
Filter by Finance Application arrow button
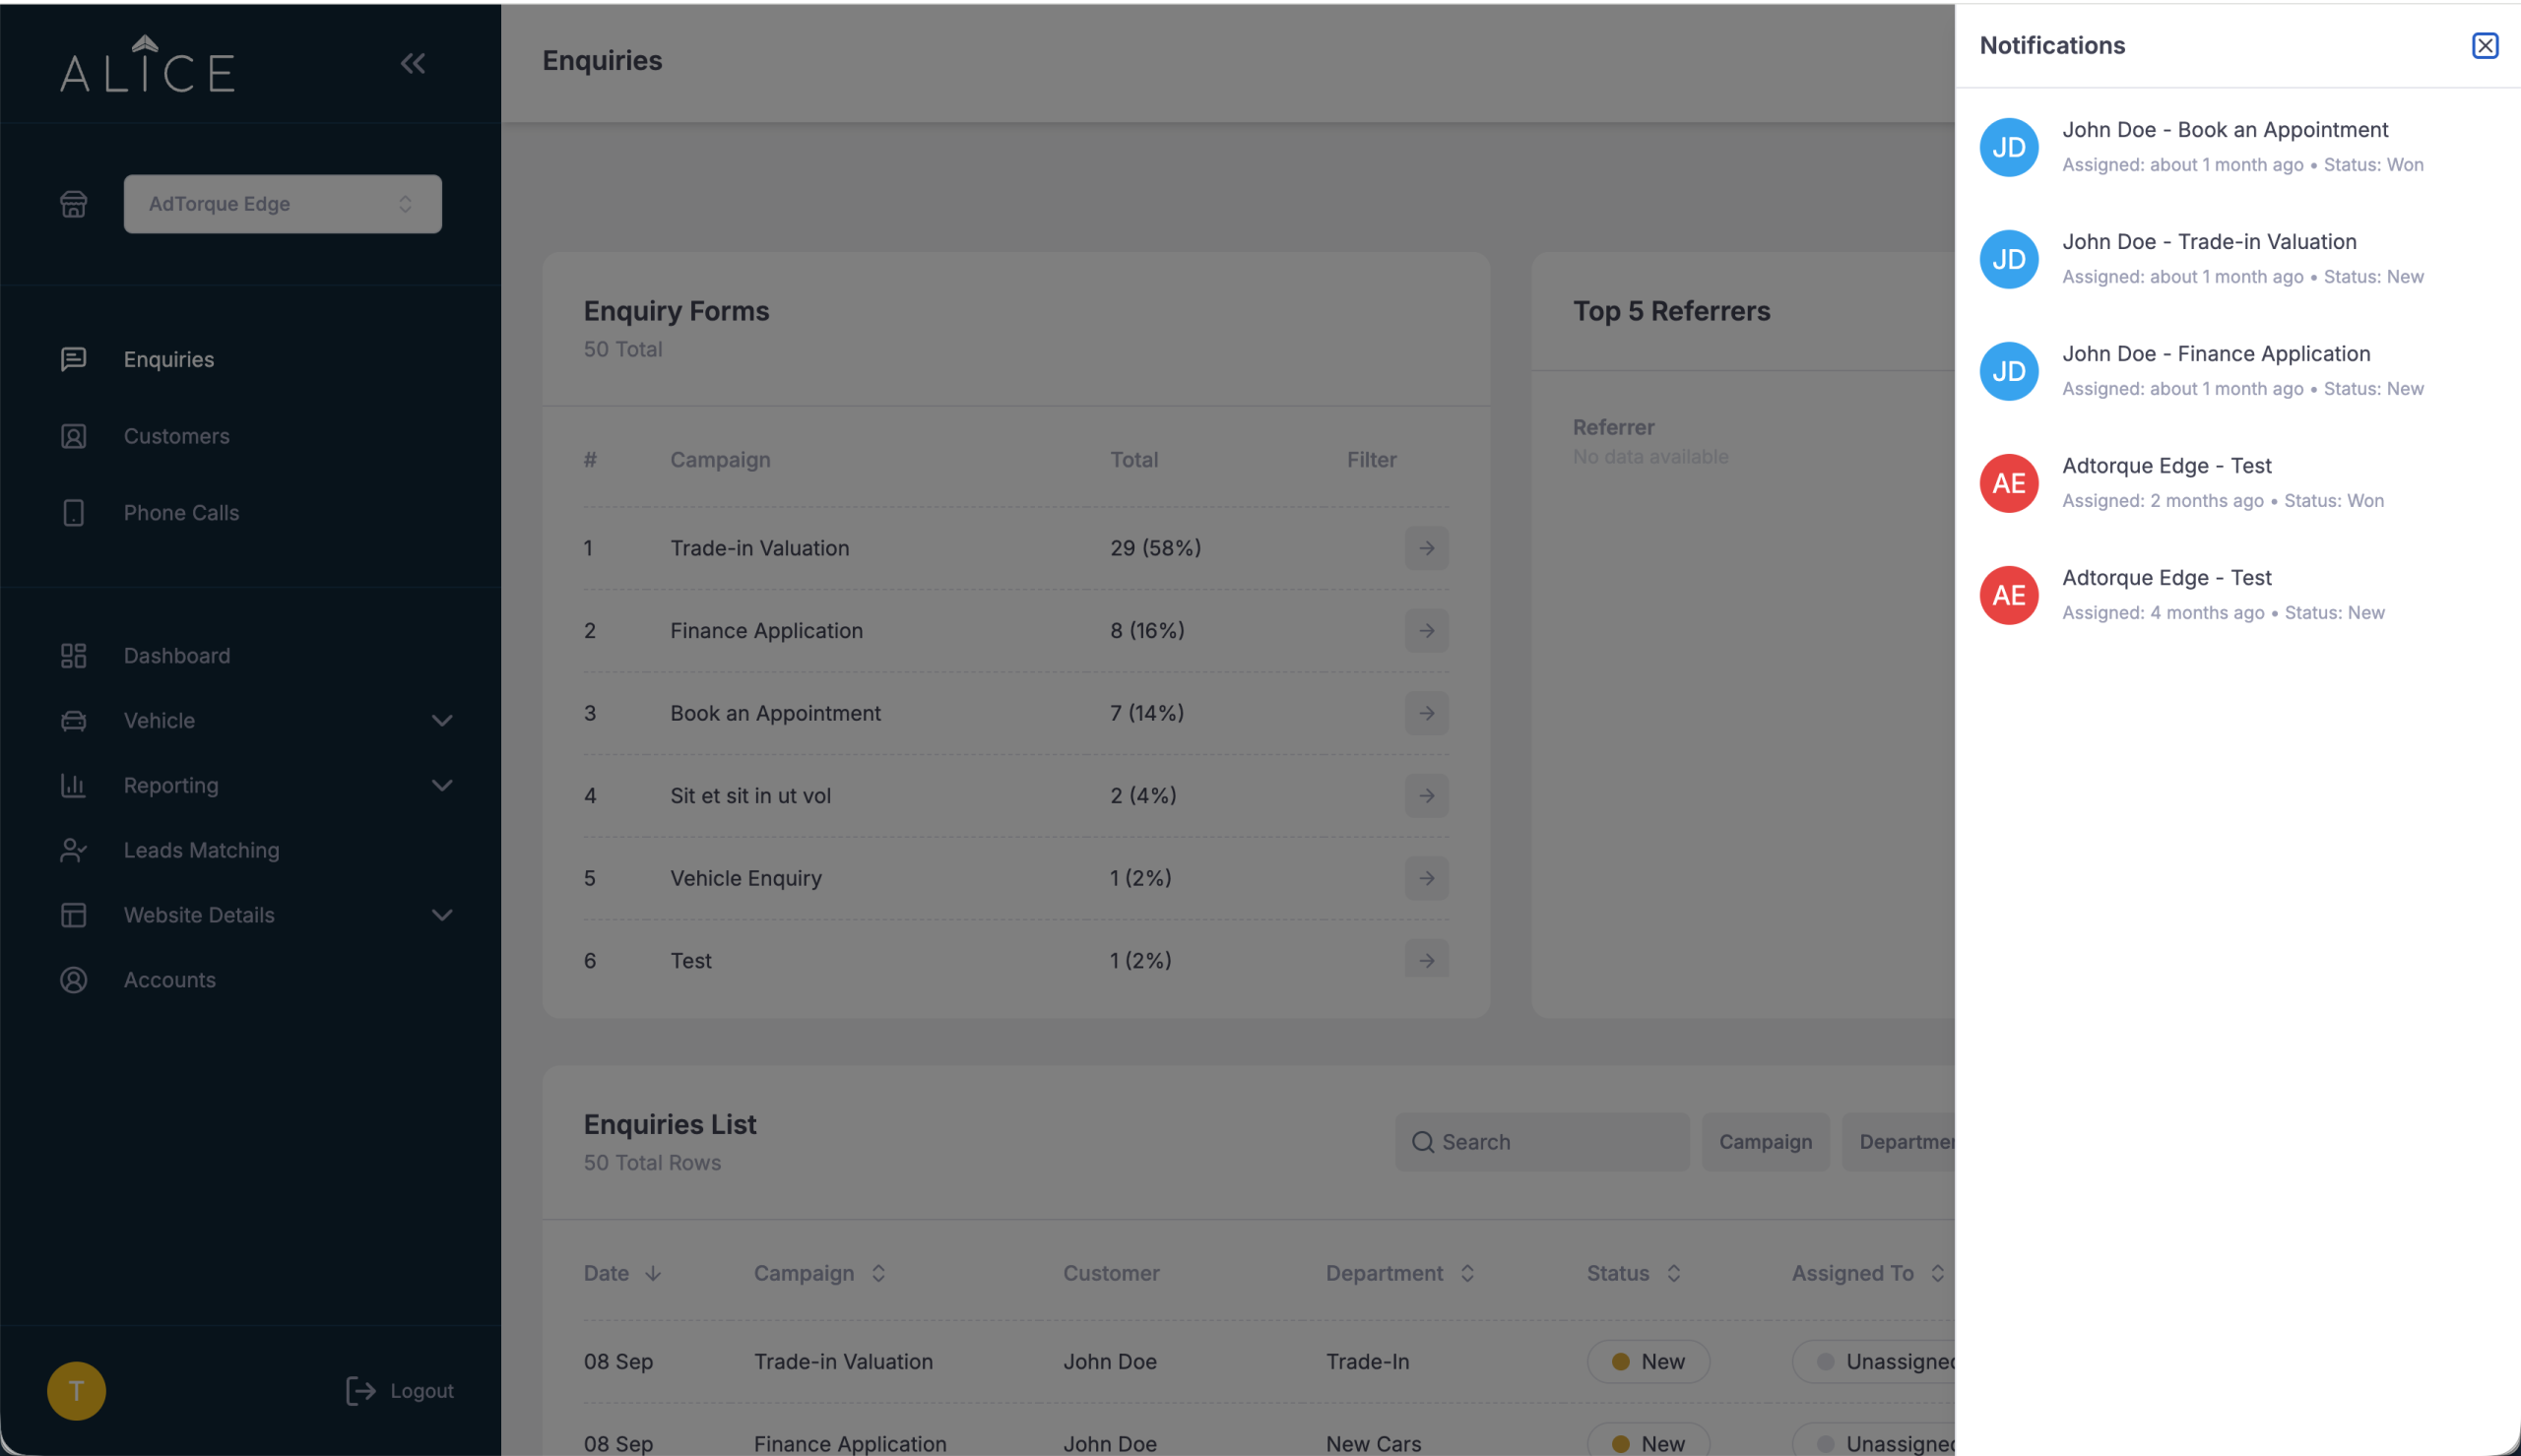(1426, 631)
